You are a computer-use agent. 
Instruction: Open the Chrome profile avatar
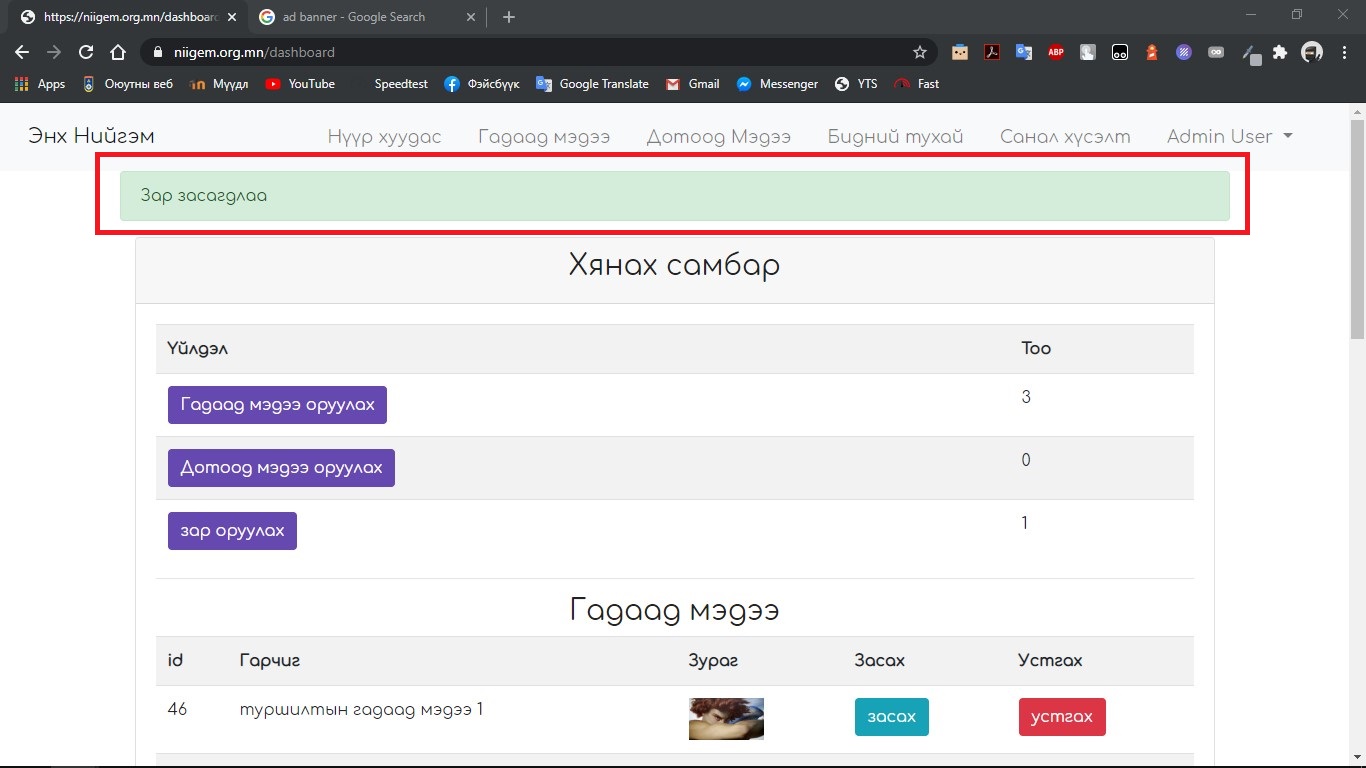click(x=1311, y=52)
